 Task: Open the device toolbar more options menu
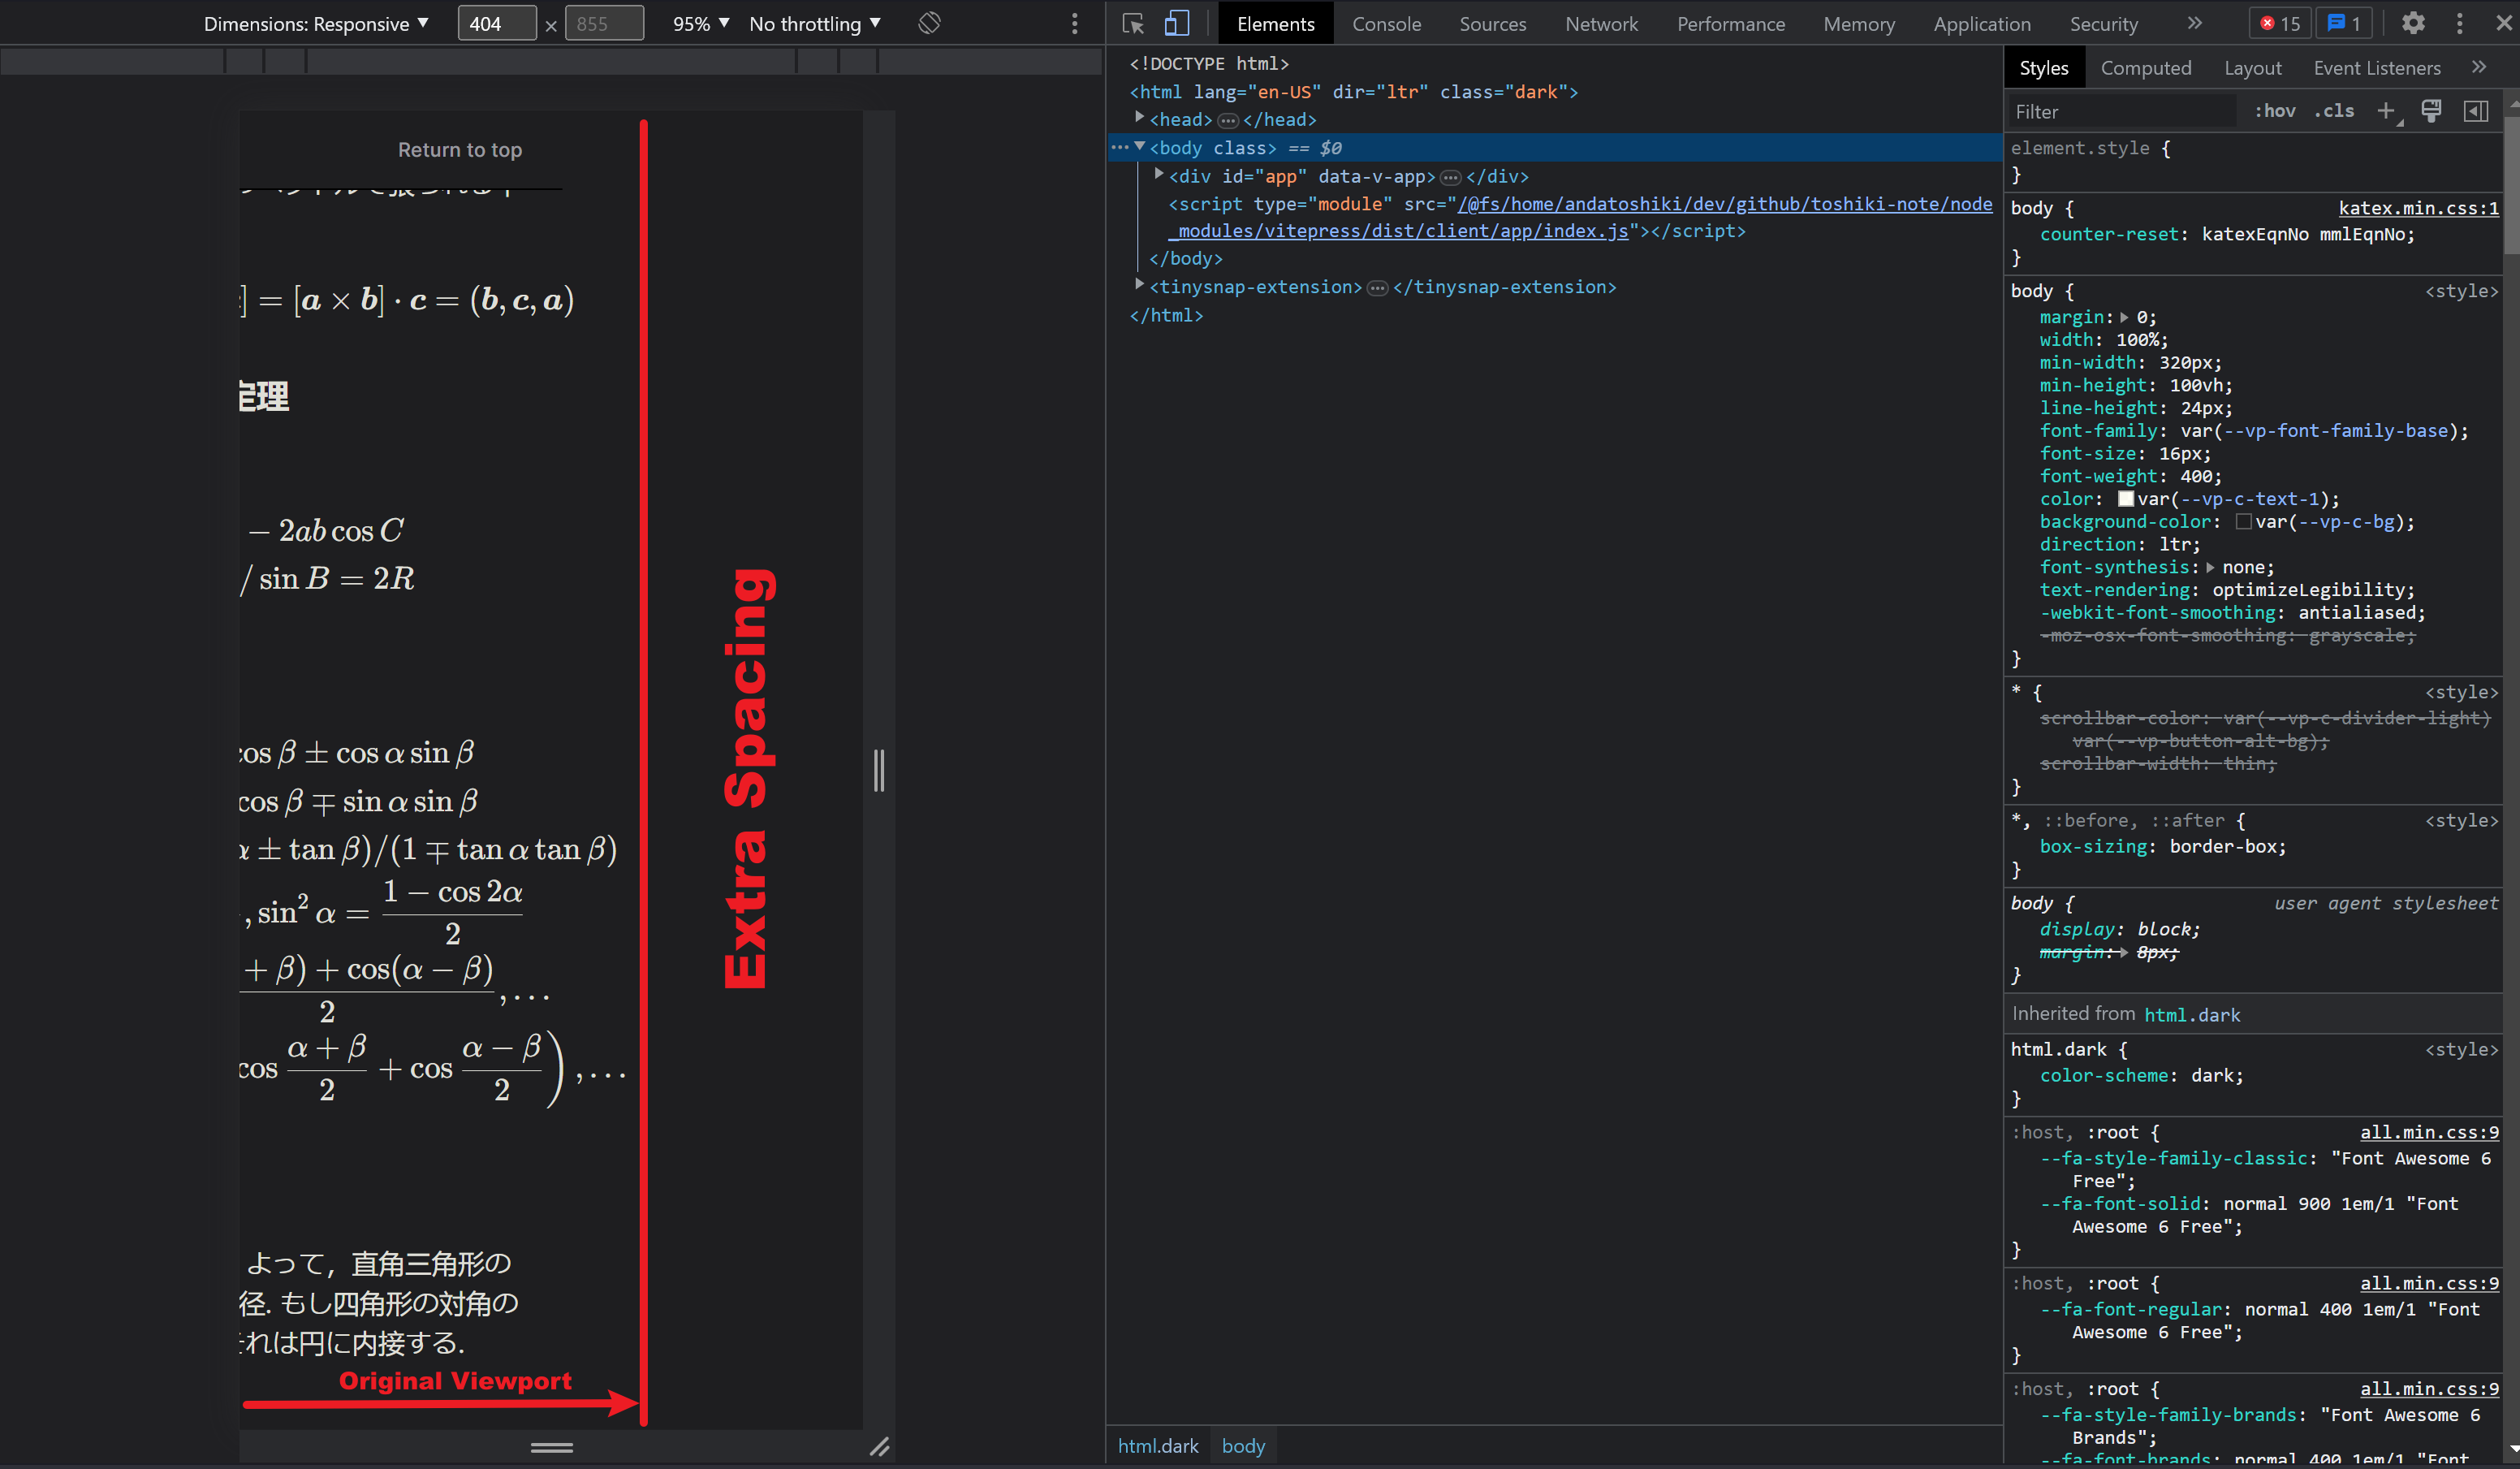point(1075,23)
